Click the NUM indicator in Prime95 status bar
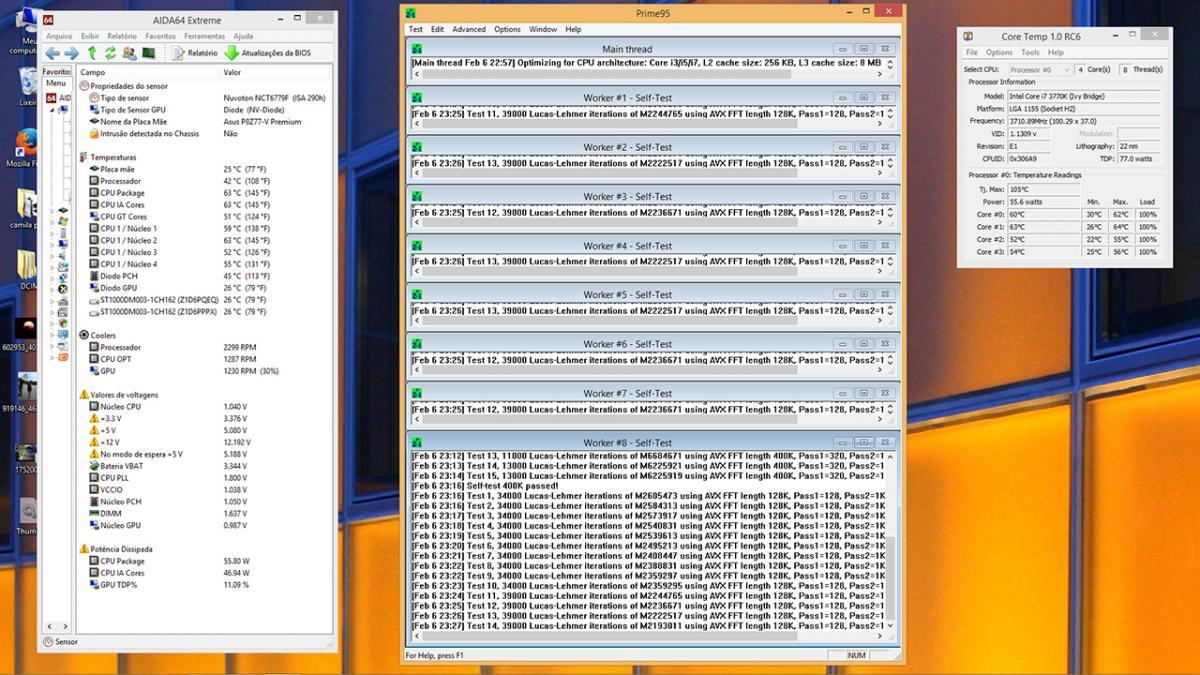 click(x=856, y=655)
